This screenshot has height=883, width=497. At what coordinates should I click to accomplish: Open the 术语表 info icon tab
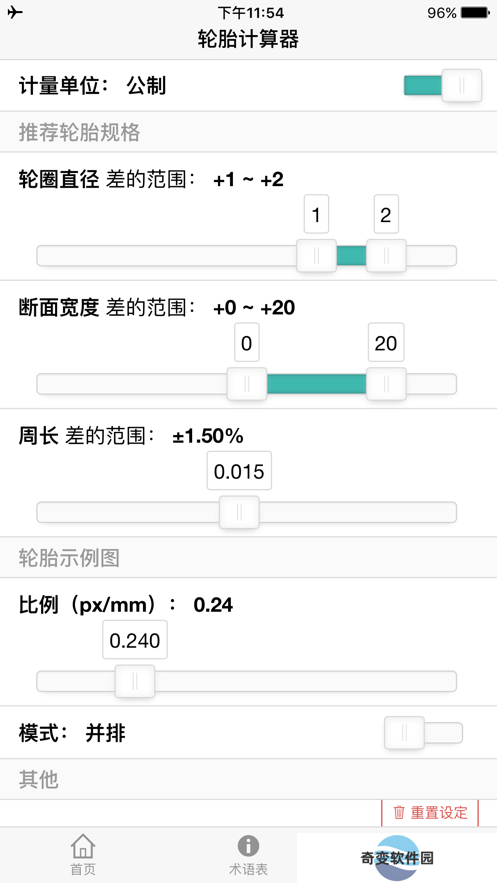(248, 846)
